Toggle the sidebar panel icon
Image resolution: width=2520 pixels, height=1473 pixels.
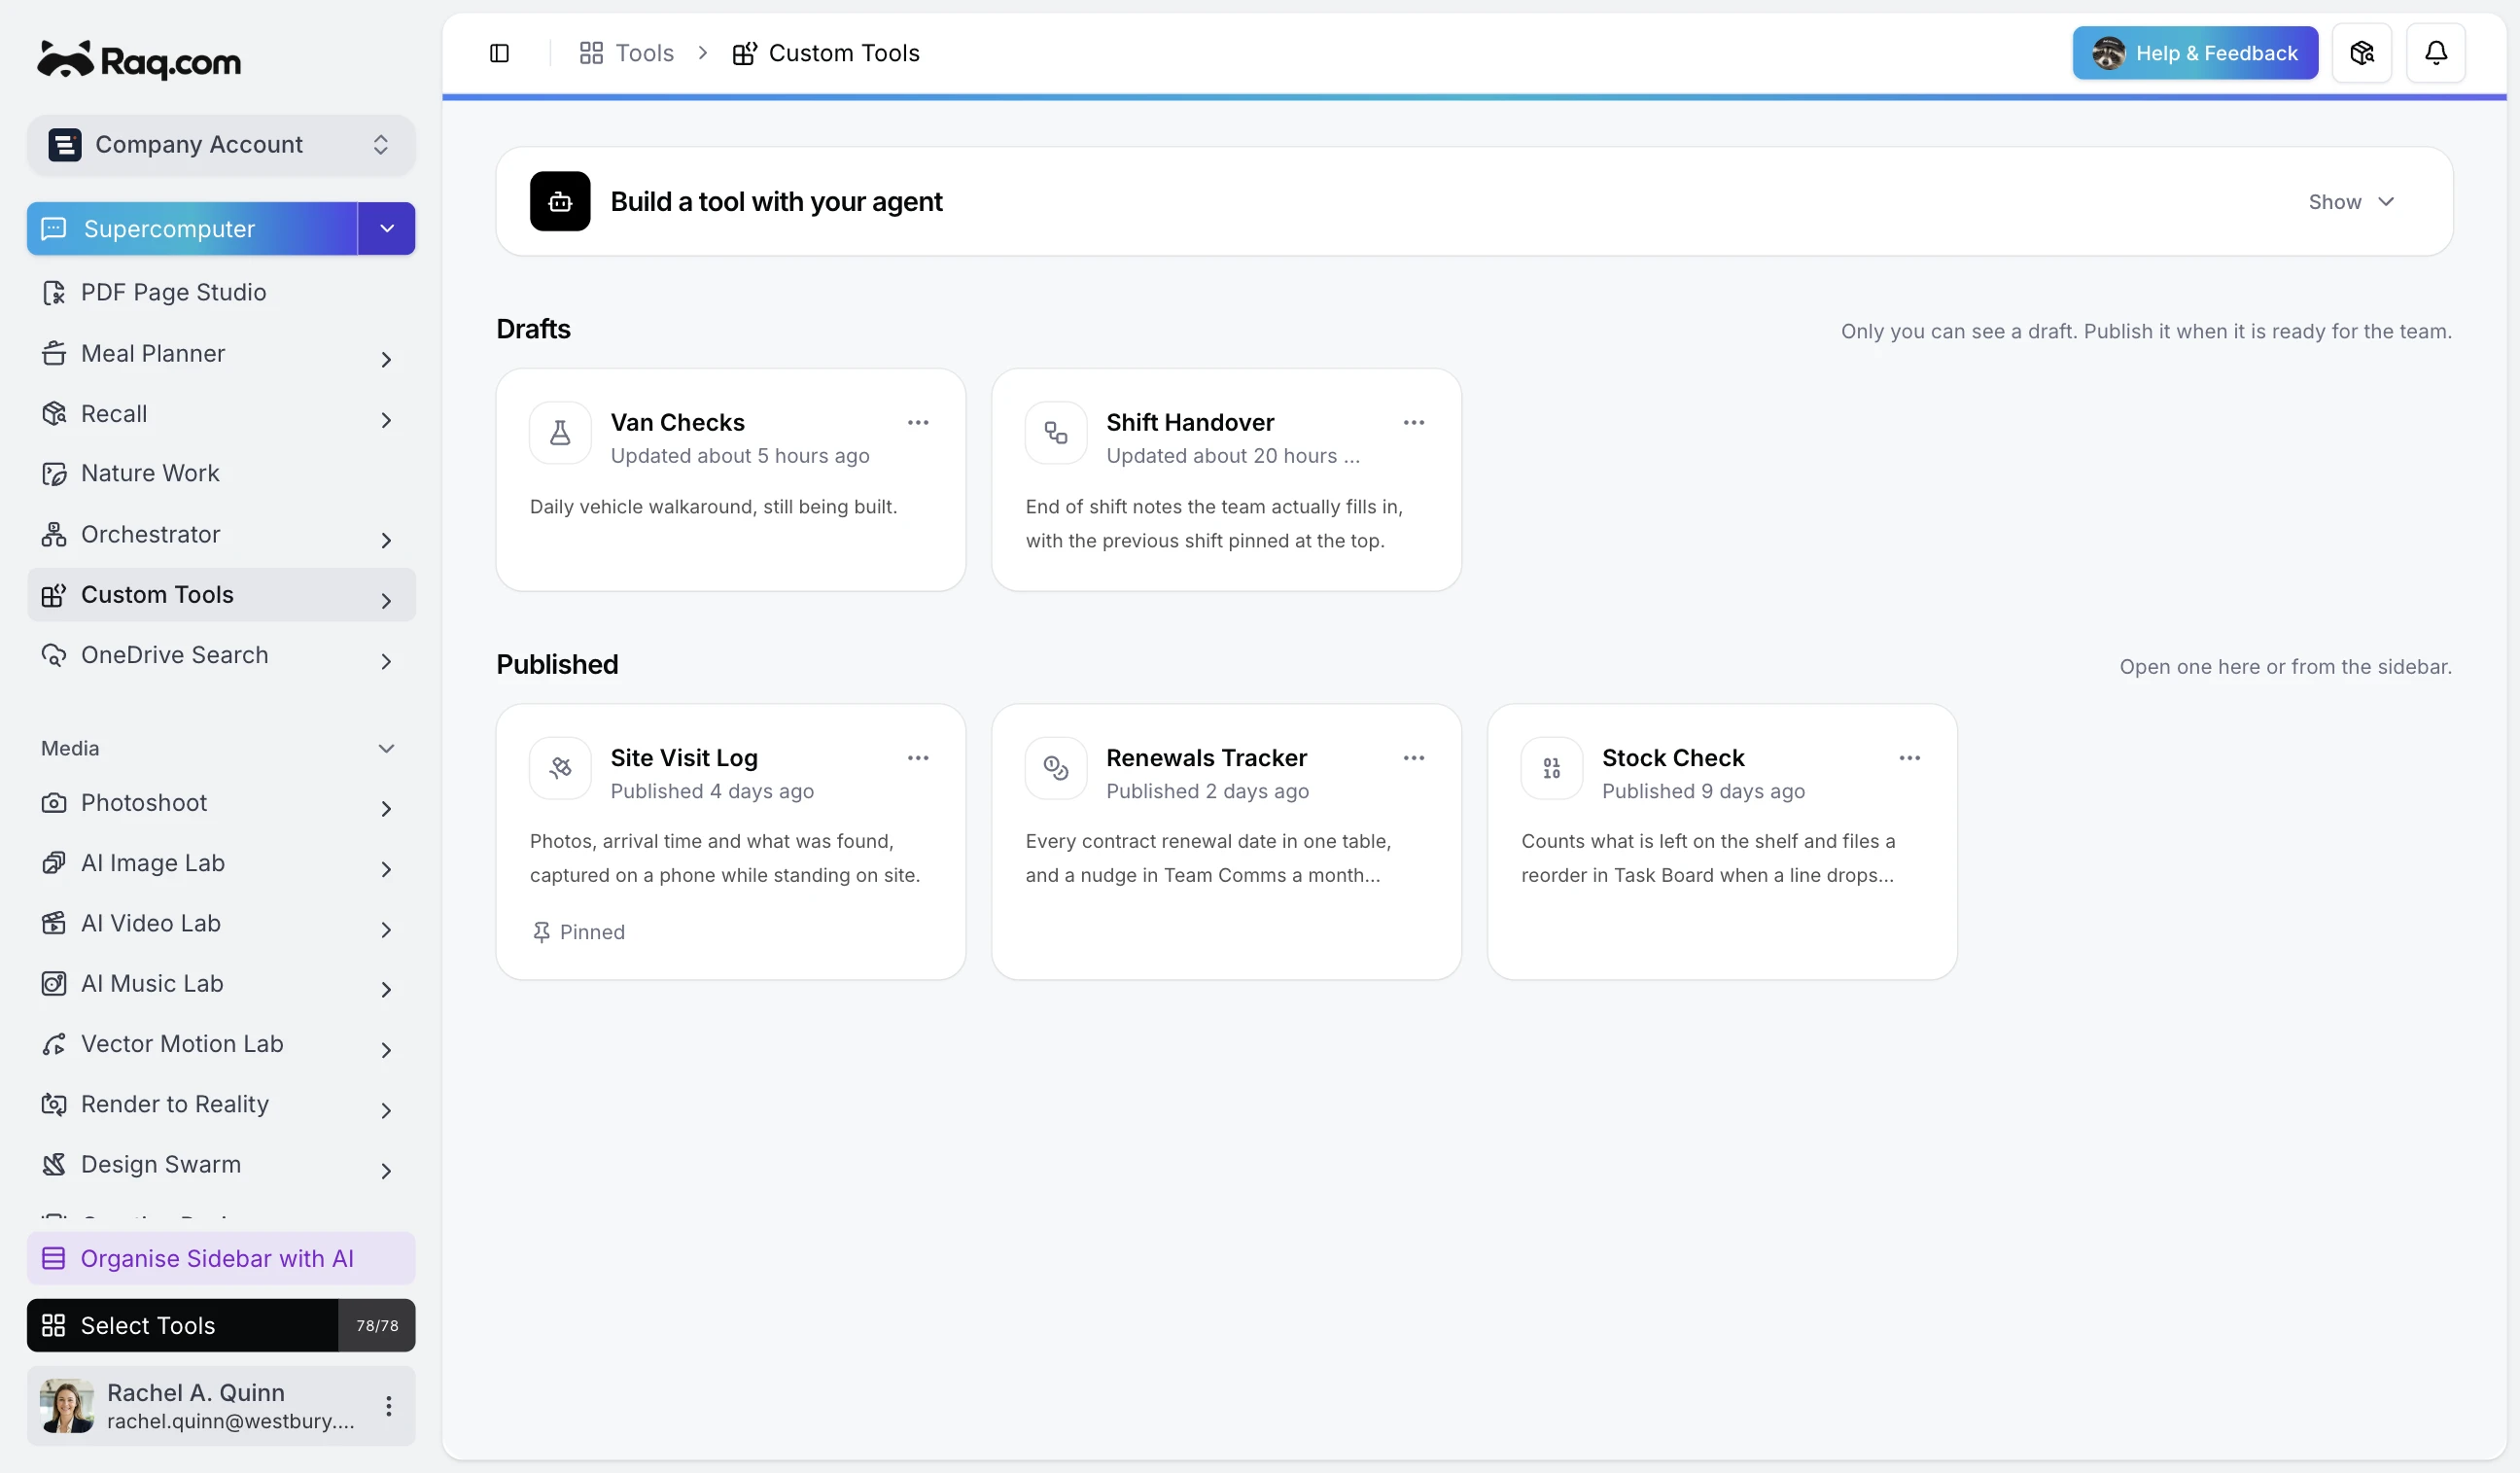(x=499, y=53)
